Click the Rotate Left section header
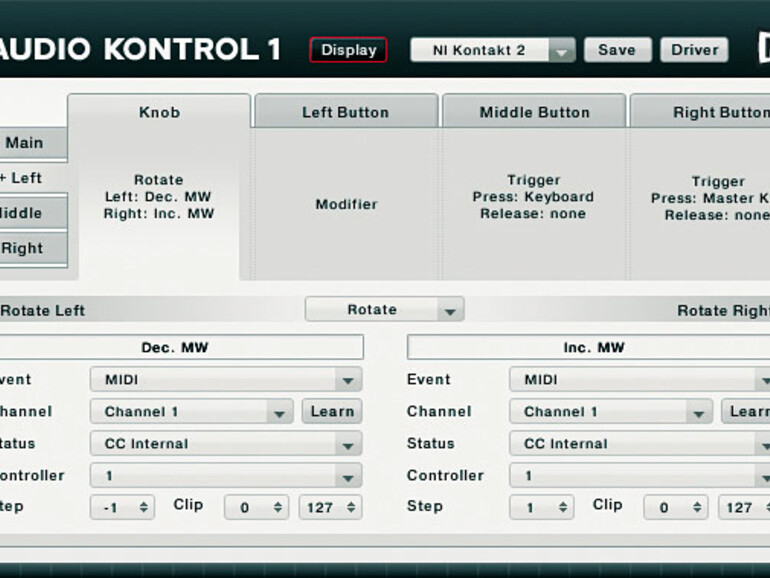The height and width of the screenshot is (578, 770). tap(43, 310)
